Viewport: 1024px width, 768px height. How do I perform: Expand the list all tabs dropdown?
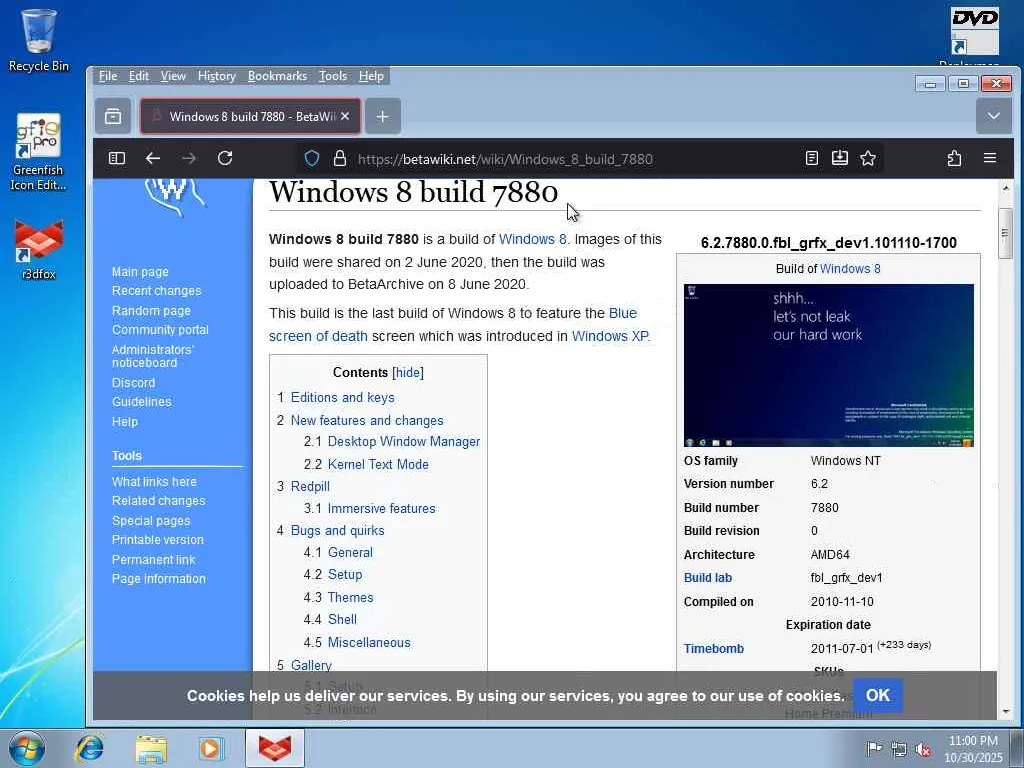pos(993,116)
